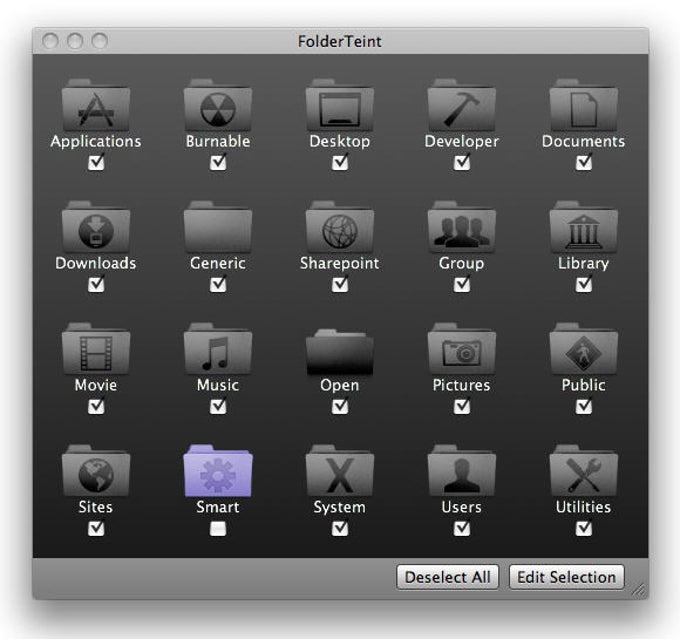Image resolution: width=680 pixels, height=639 pixels.
Task: Select the Sharepoint globe folder icon
Action: (x=340, y=227)
